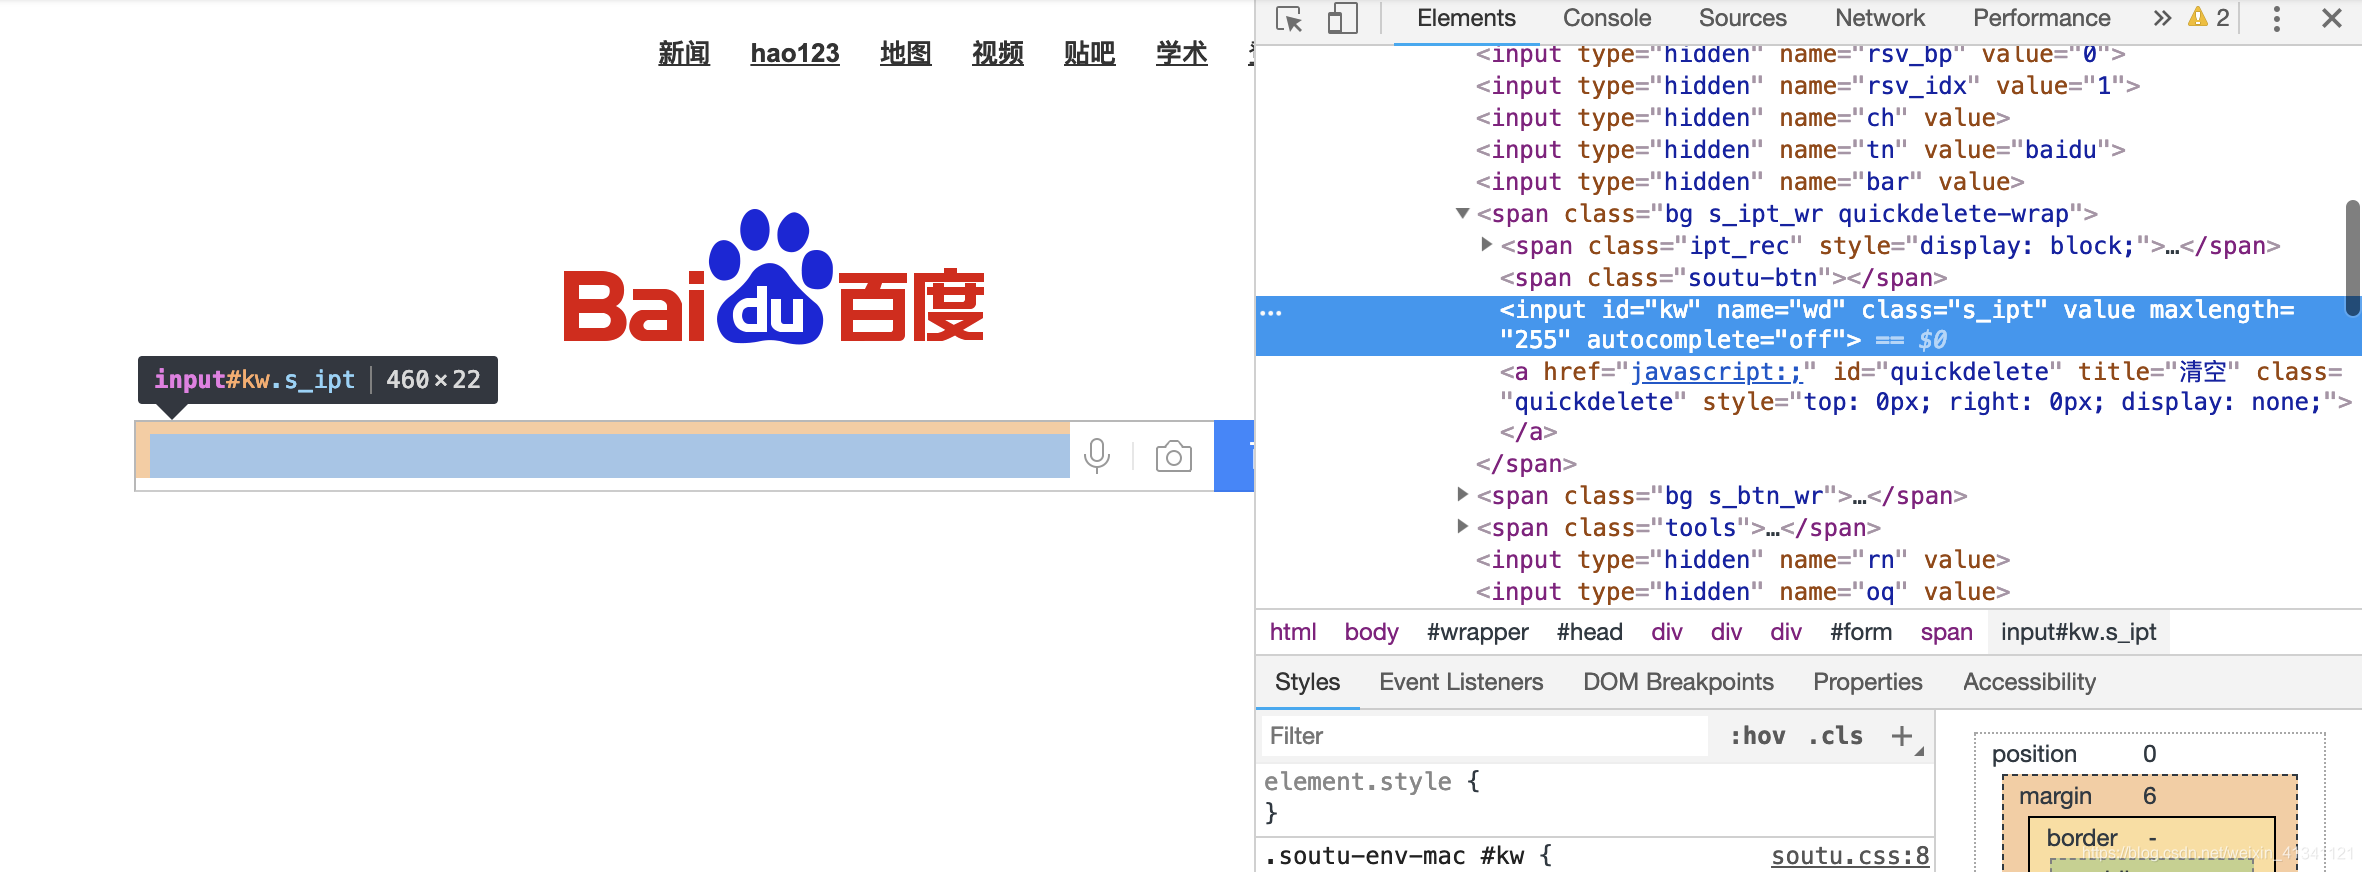Select the span class="soutu-btn" DOM line
2362x872 pixels.
click(x=1723, y=278)
